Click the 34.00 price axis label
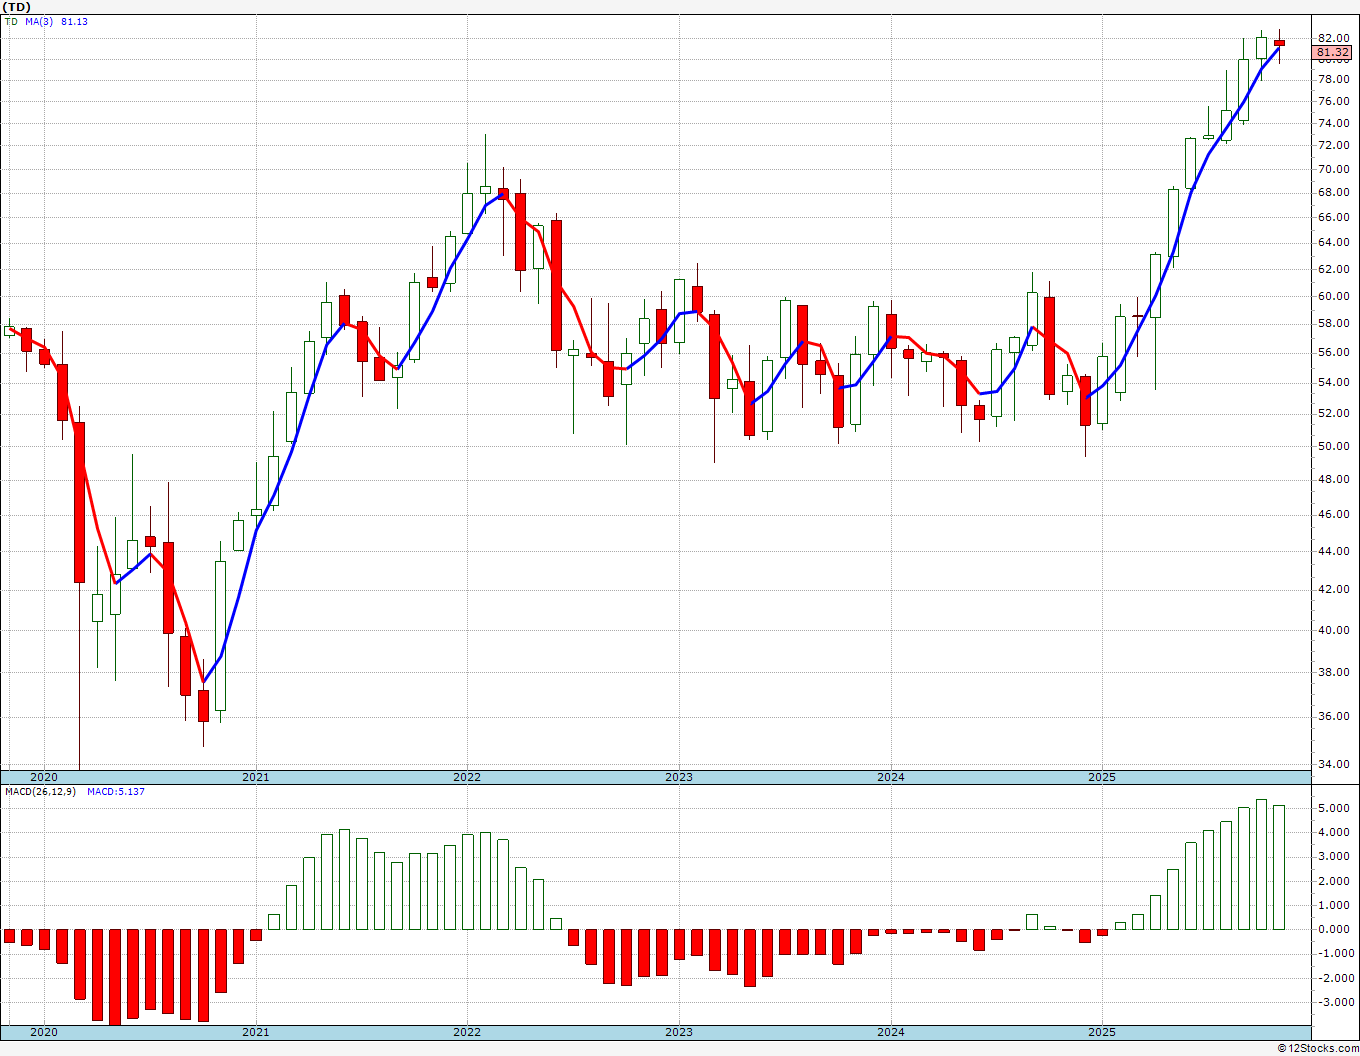The height and width of the screenshot is (1056, 1360). 1333,764
